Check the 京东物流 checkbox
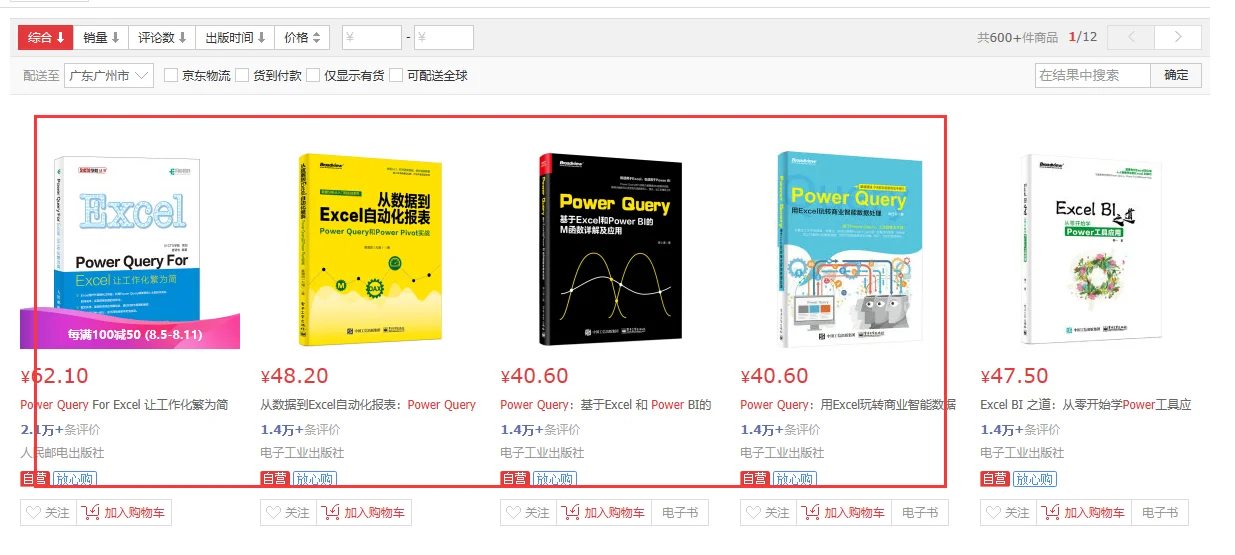The image size is (1235, 555). (171, 75)
